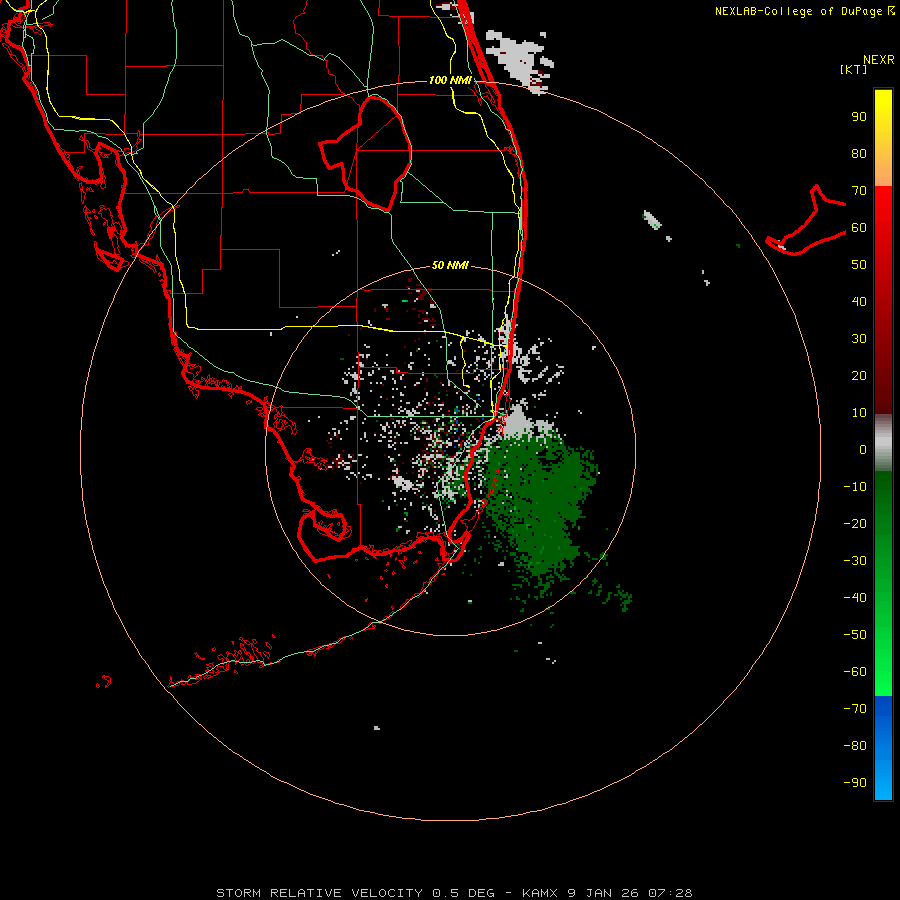Click the positive 40 value on the velocity scale
This screenshot has width=900, height=900.
coord(859,301)
